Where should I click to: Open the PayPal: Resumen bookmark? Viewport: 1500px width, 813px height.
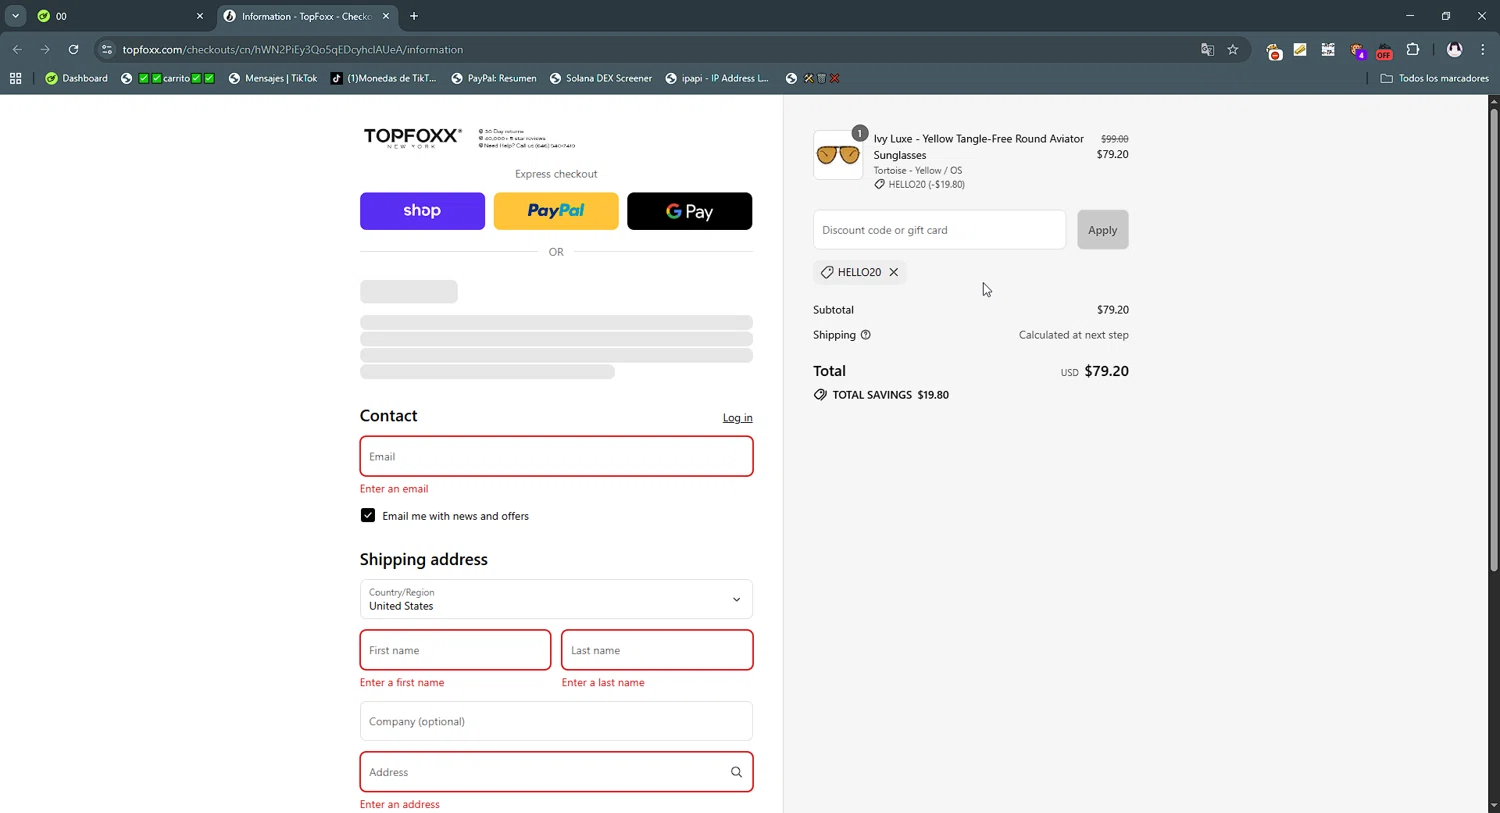(494, 78)
